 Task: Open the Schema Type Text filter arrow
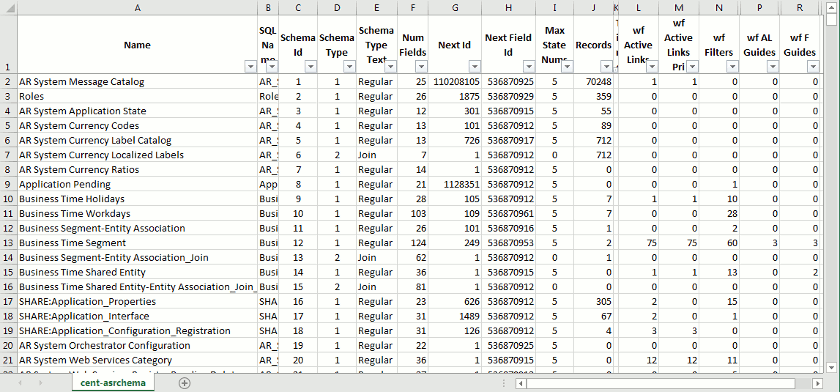pos(390,66)
